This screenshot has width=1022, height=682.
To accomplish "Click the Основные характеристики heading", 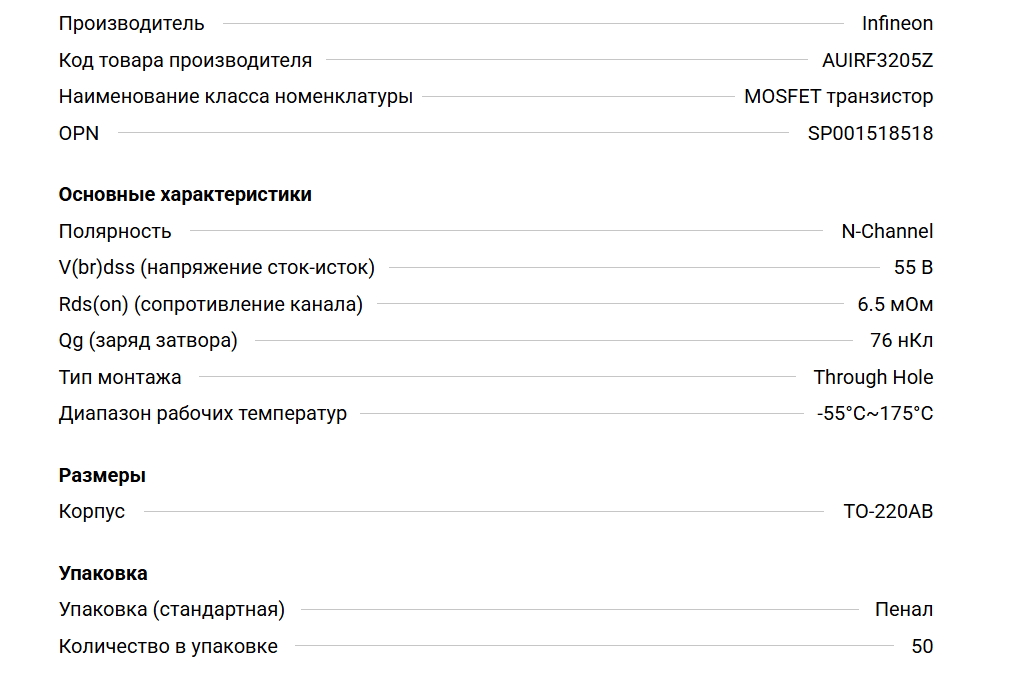I will coord(185,195).
